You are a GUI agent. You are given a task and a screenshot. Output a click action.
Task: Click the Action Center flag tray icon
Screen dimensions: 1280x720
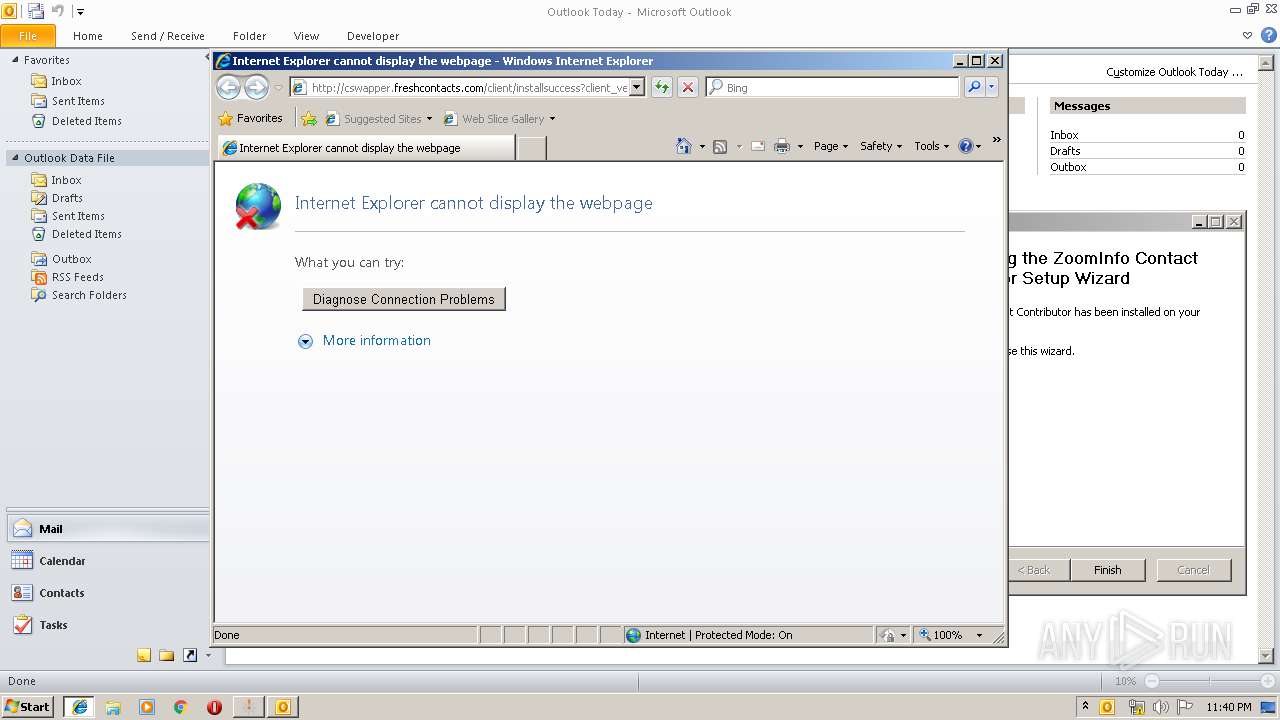point(1185,707)
